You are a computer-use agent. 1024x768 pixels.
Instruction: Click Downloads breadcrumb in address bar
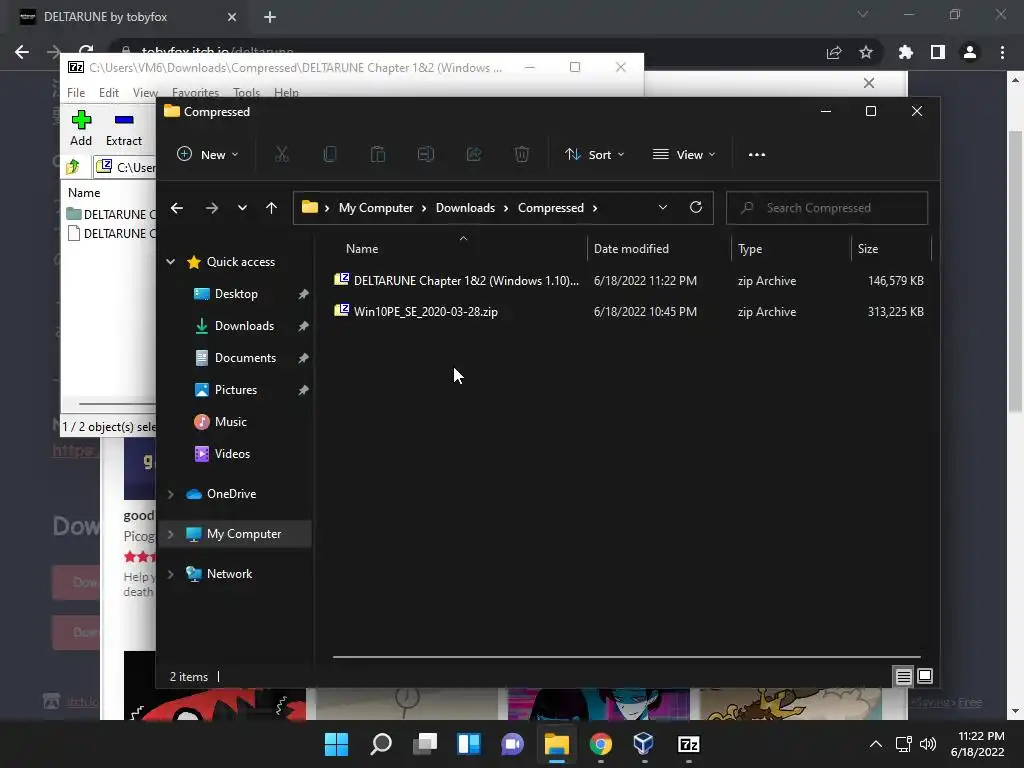click(465, 208)
